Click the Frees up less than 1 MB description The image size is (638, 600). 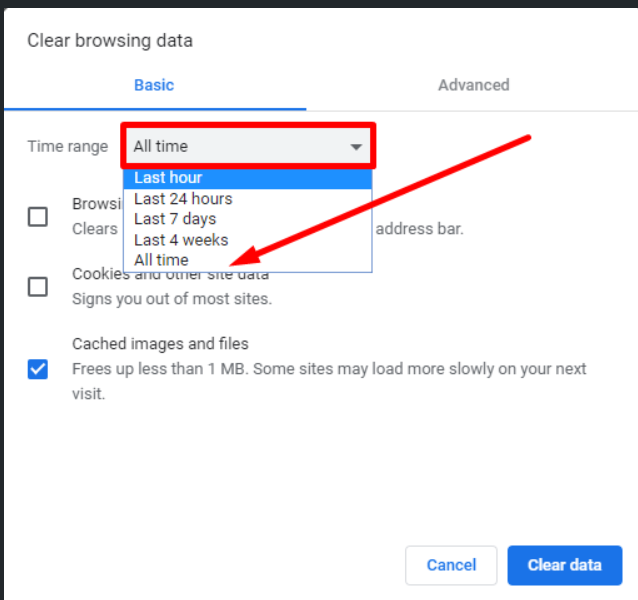tap(330, 369)
